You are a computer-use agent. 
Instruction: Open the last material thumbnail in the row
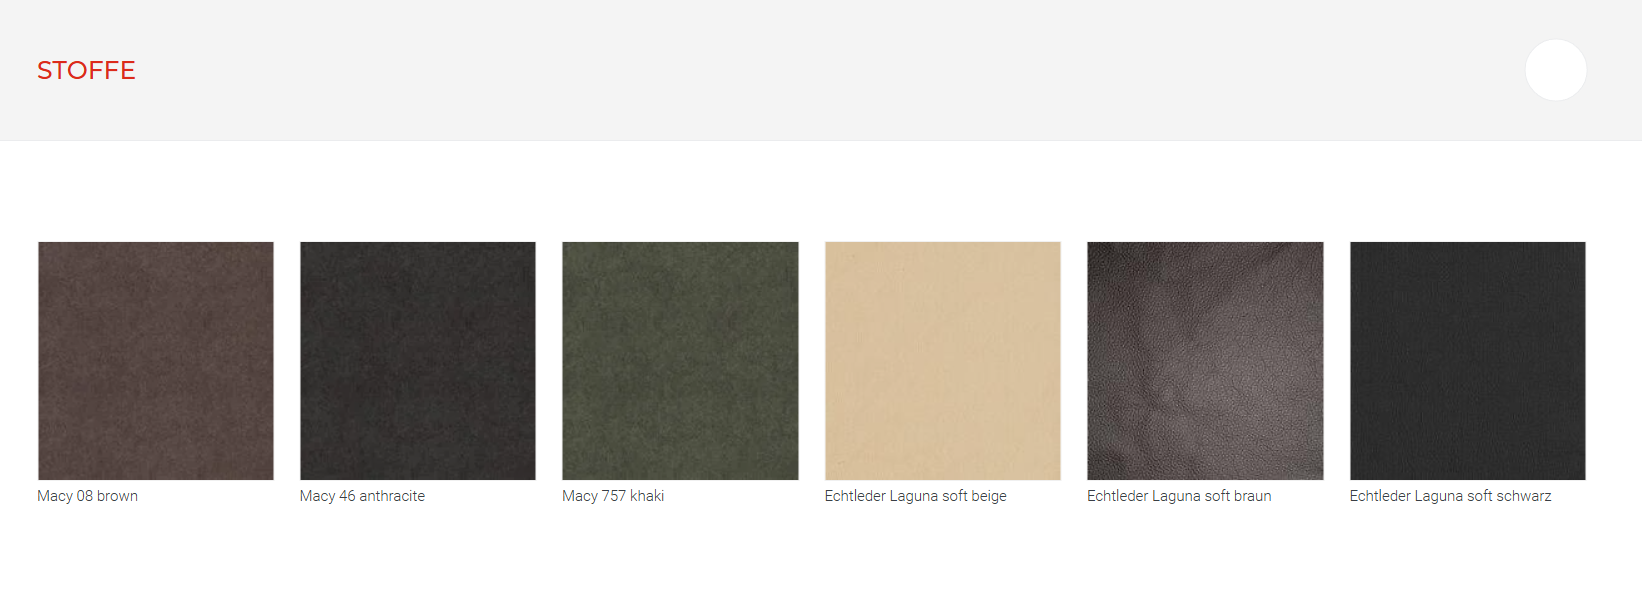pos(1467,361)
